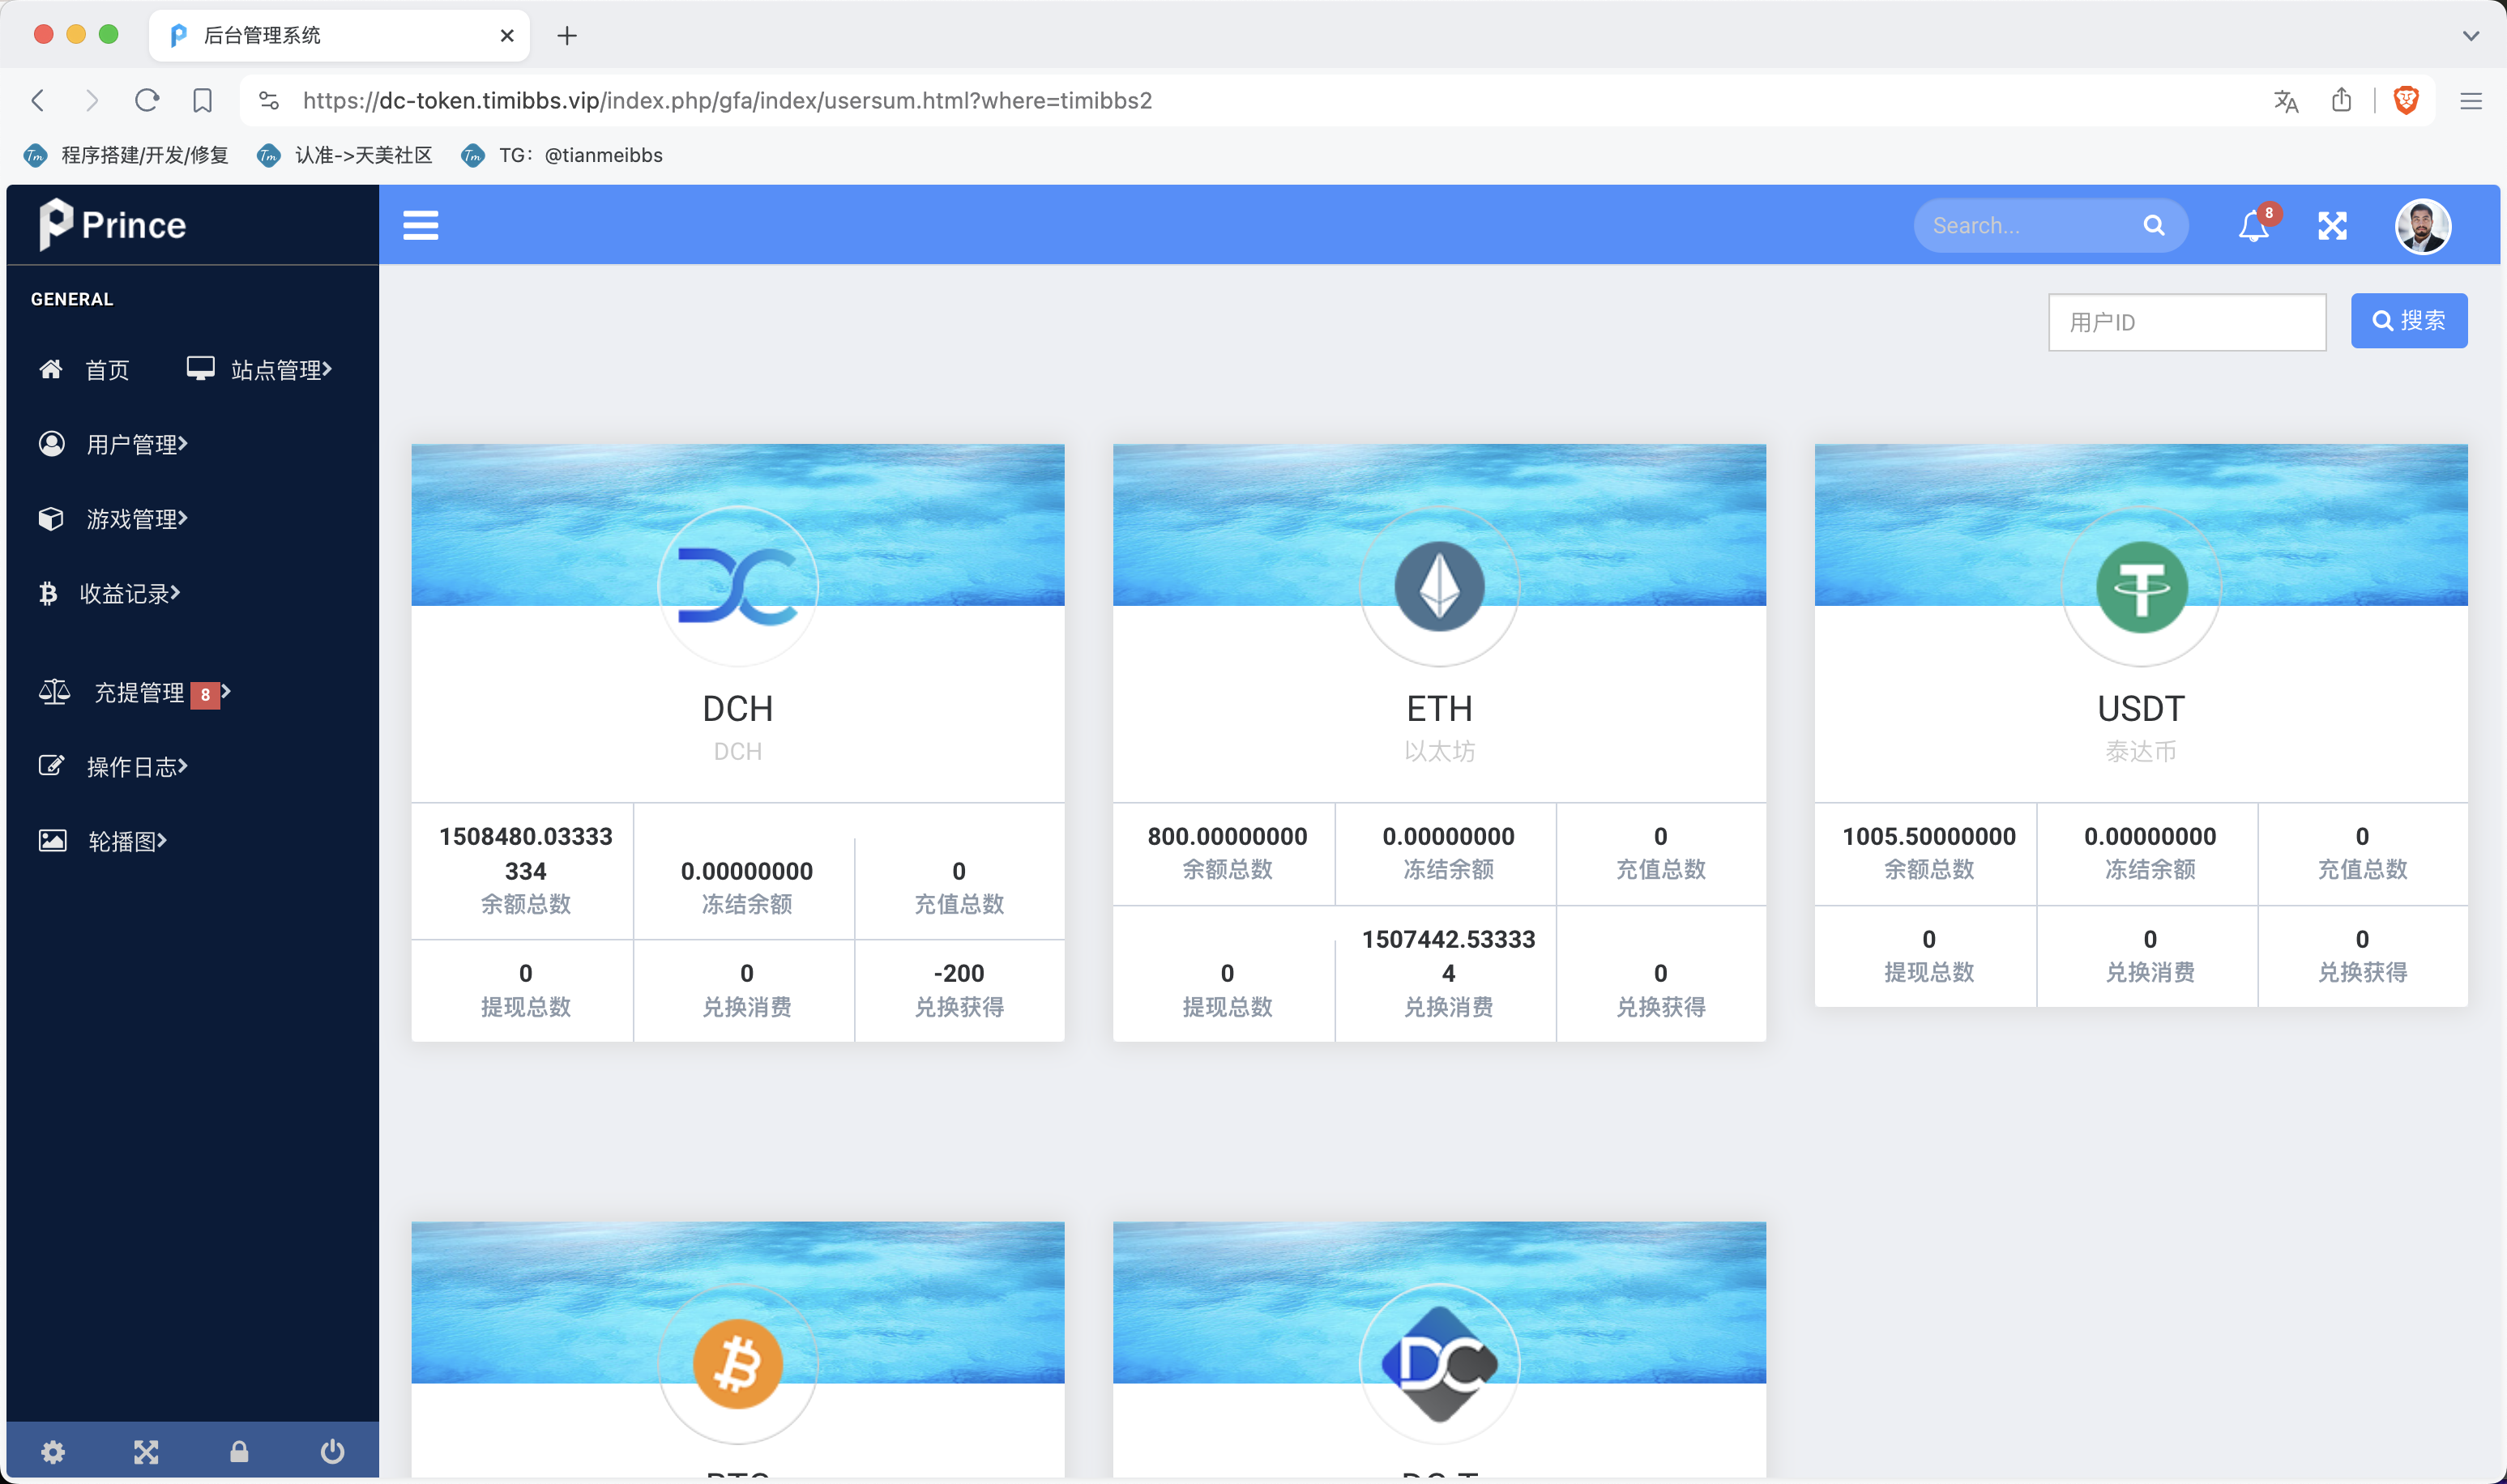
Task: Click the ETH card title
Action: pos(1439,709)
